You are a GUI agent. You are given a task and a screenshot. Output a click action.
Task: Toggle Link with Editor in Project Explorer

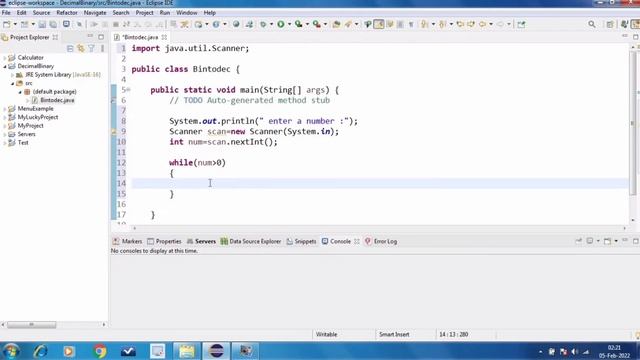[x=81, y=49]
